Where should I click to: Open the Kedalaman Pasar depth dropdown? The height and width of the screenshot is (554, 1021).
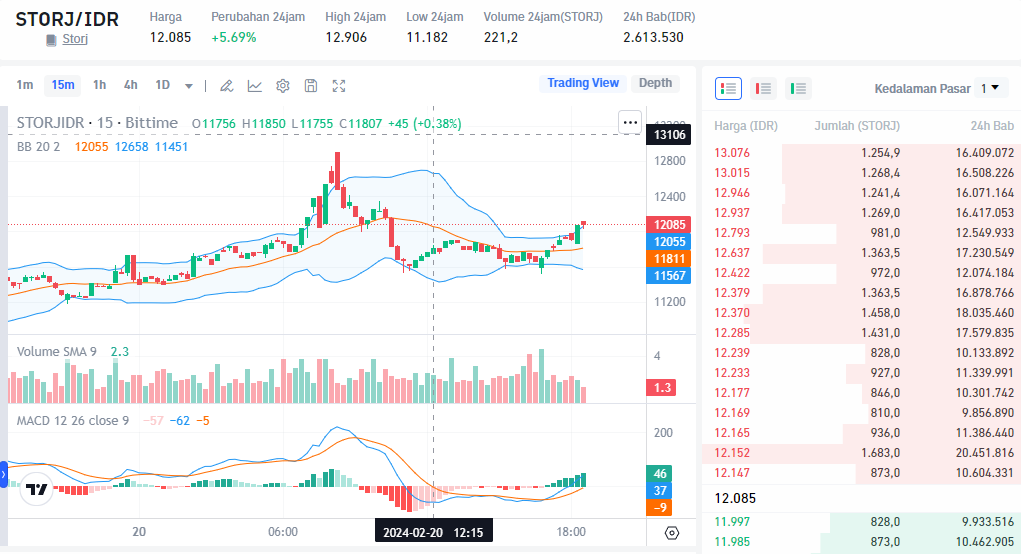[990, 89]
